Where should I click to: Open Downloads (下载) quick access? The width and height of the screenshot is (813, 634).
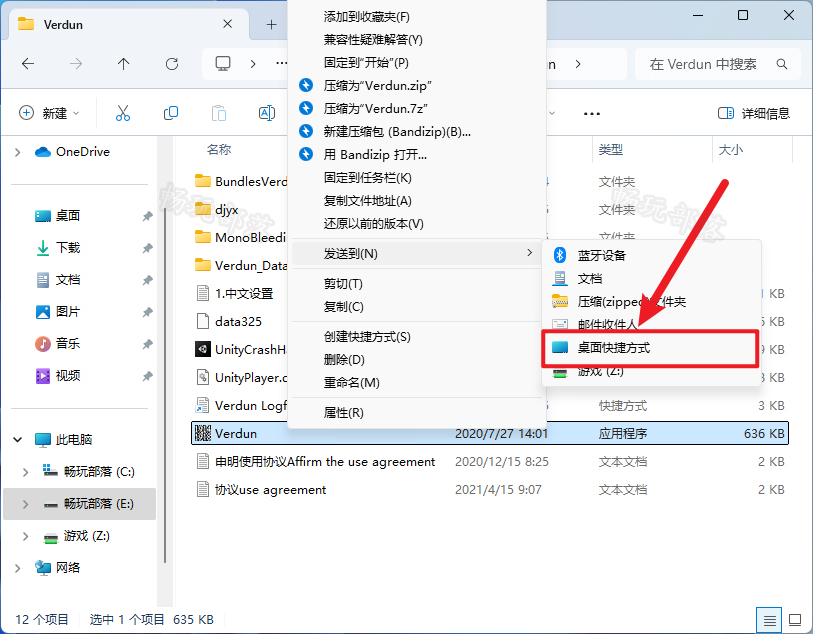58,248
